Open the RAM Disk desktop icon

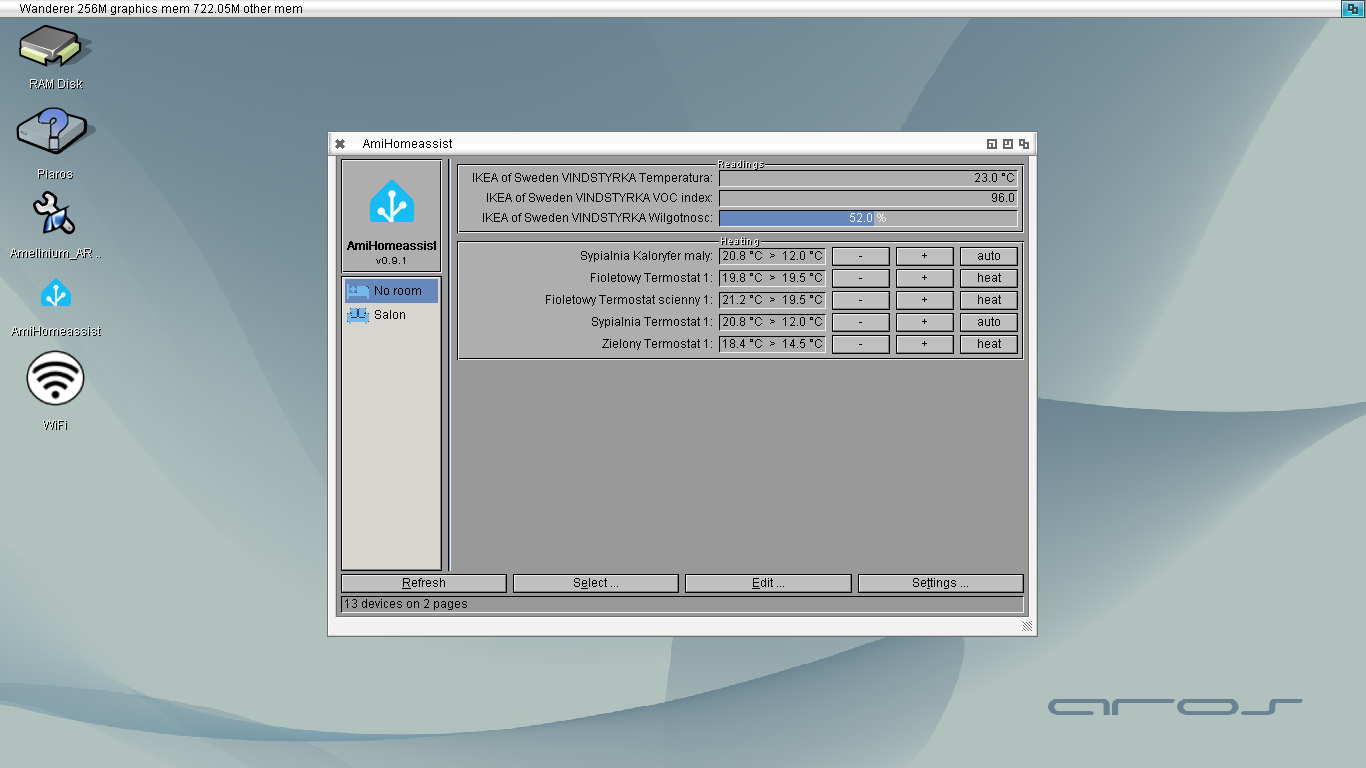[x=55, y=47]
